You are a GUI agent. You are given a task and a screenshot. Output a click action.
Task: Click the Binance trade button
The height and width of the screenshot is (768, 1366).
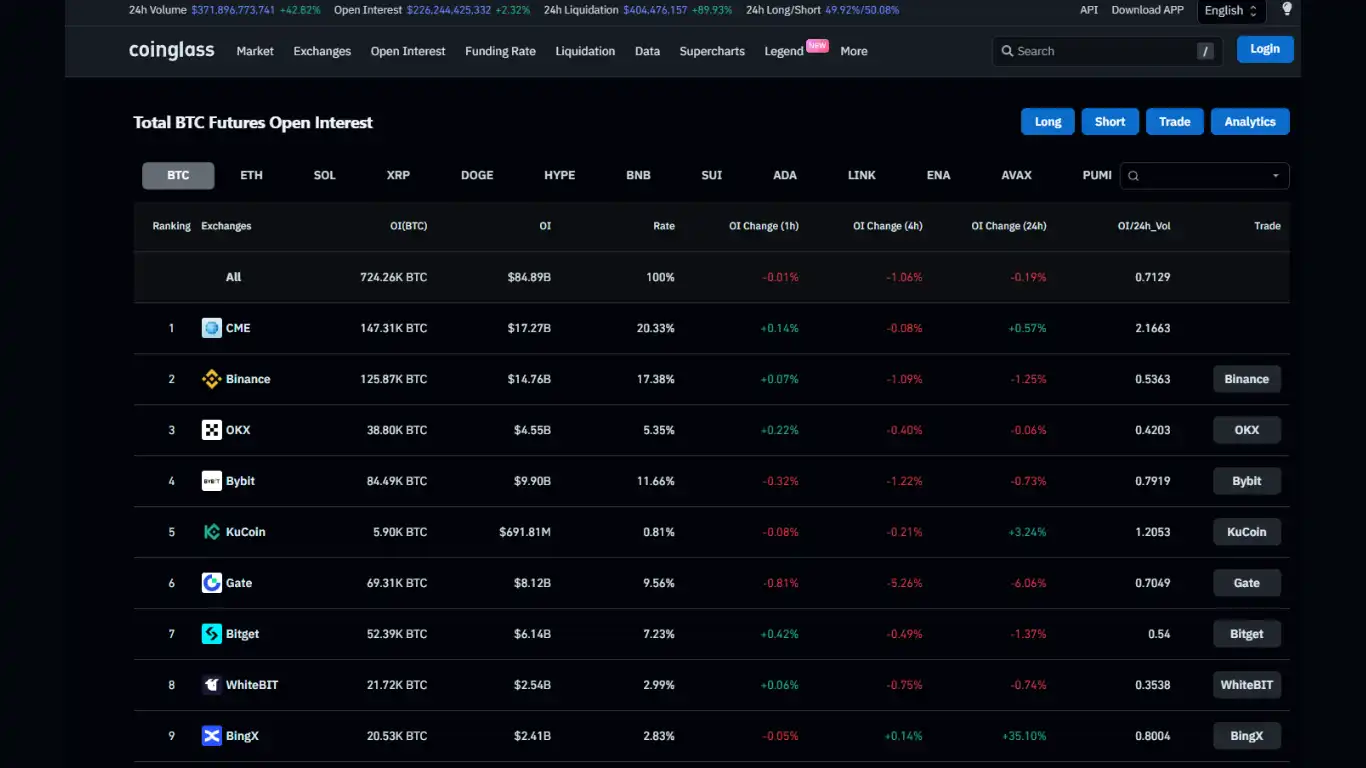pos(1247,379)
